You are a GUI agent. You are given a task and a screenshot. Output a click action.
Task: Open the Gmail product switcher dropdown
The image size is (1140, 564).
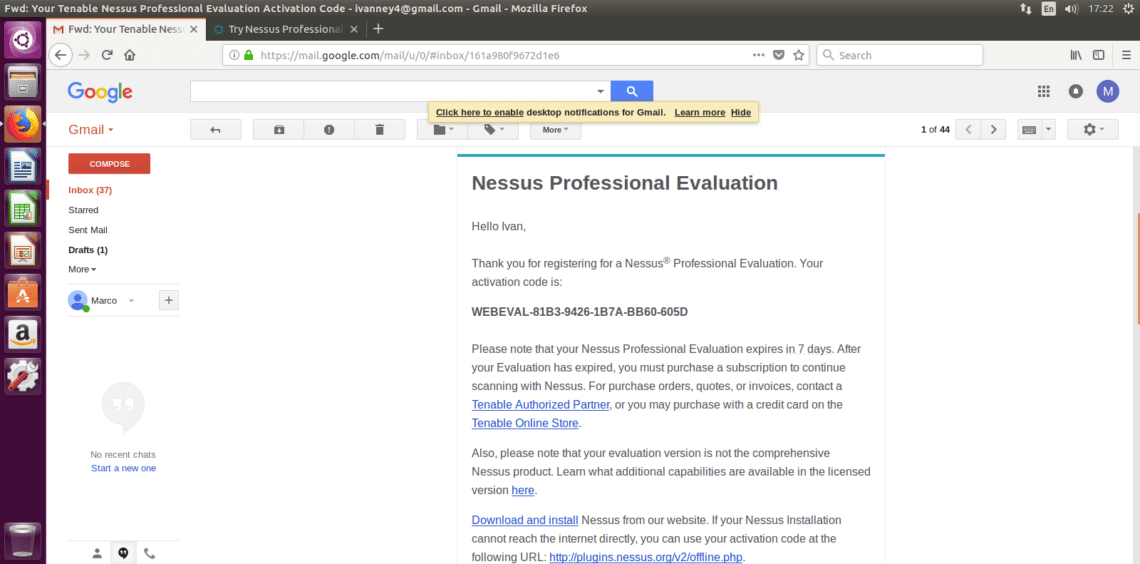coord(91,129)
